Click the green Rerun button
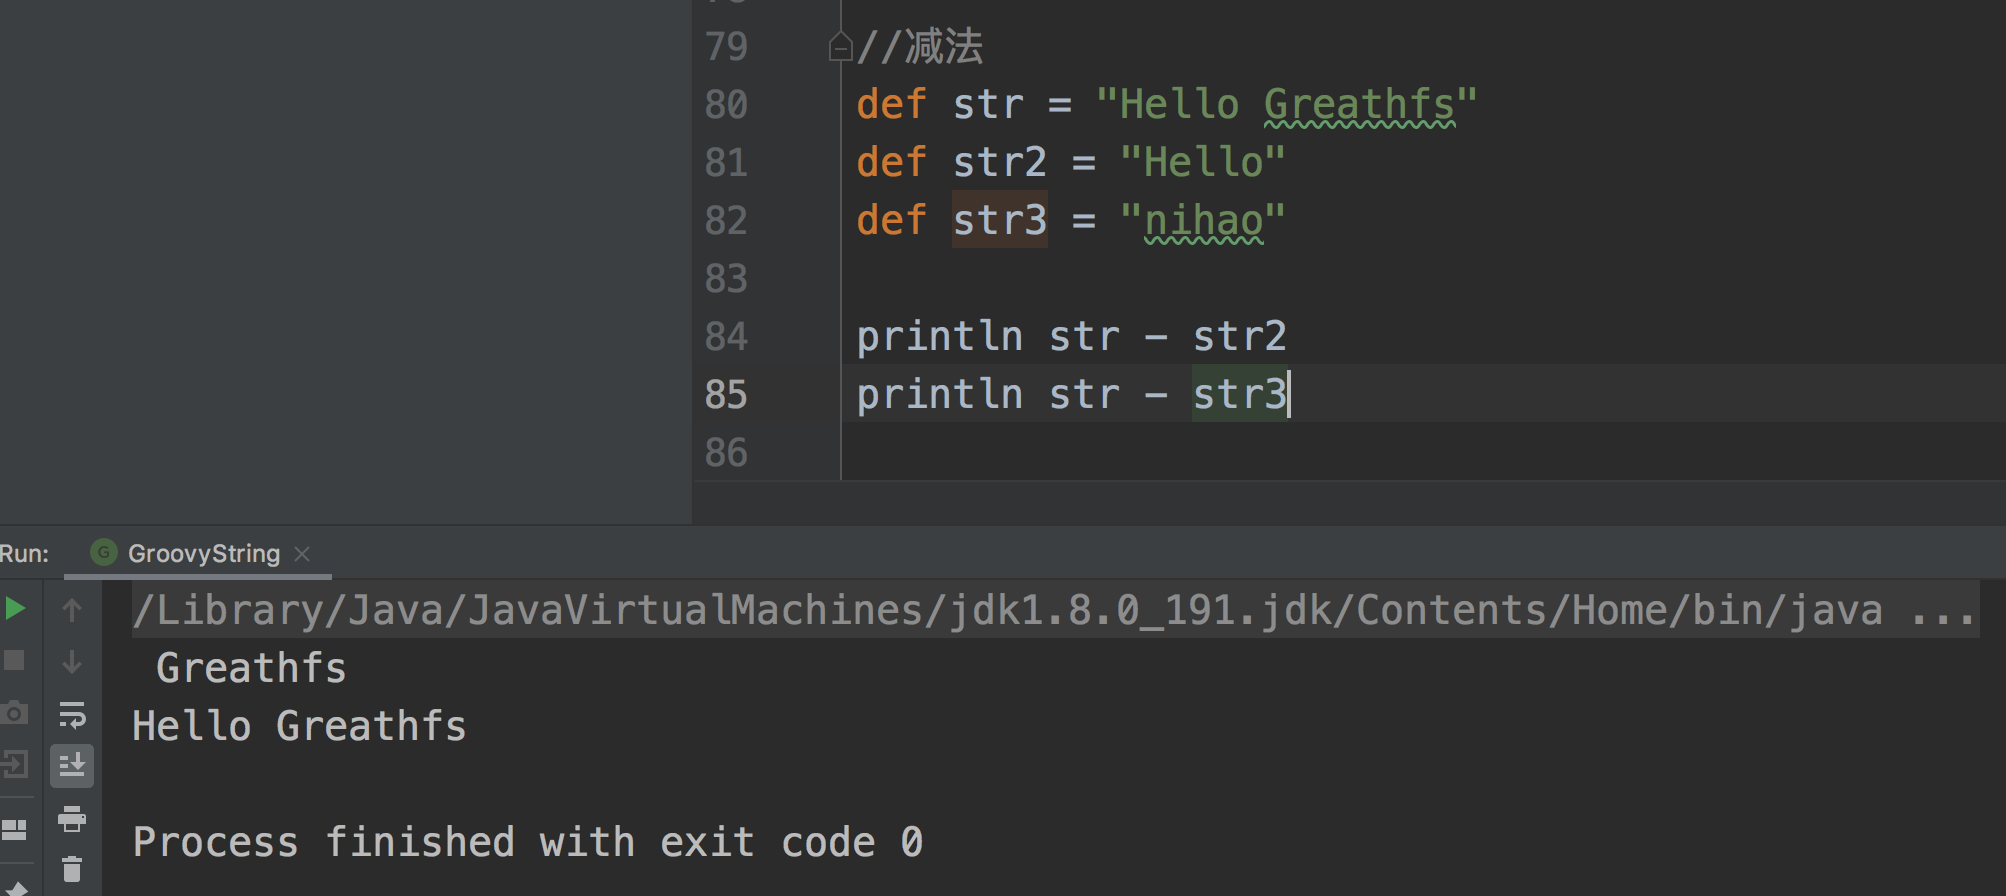Screen dimensions: 2006x896 (15, 609)
